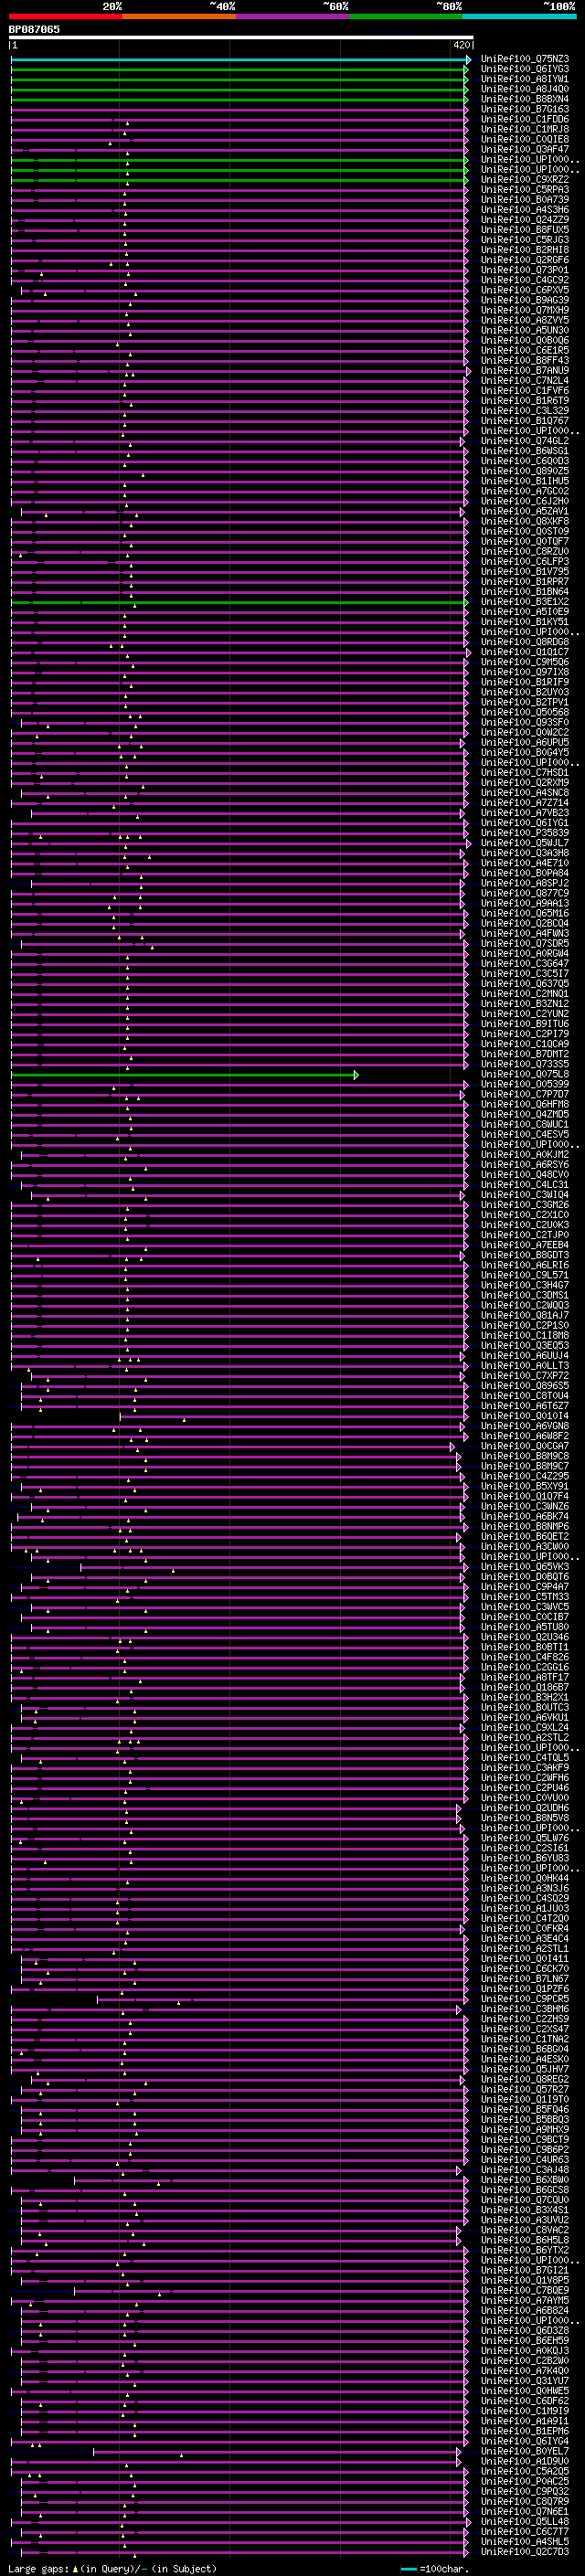Viewport: 585px width, 2576px height.
Task: Select hit UniRef100_O05399
Action: [525, 1084]
